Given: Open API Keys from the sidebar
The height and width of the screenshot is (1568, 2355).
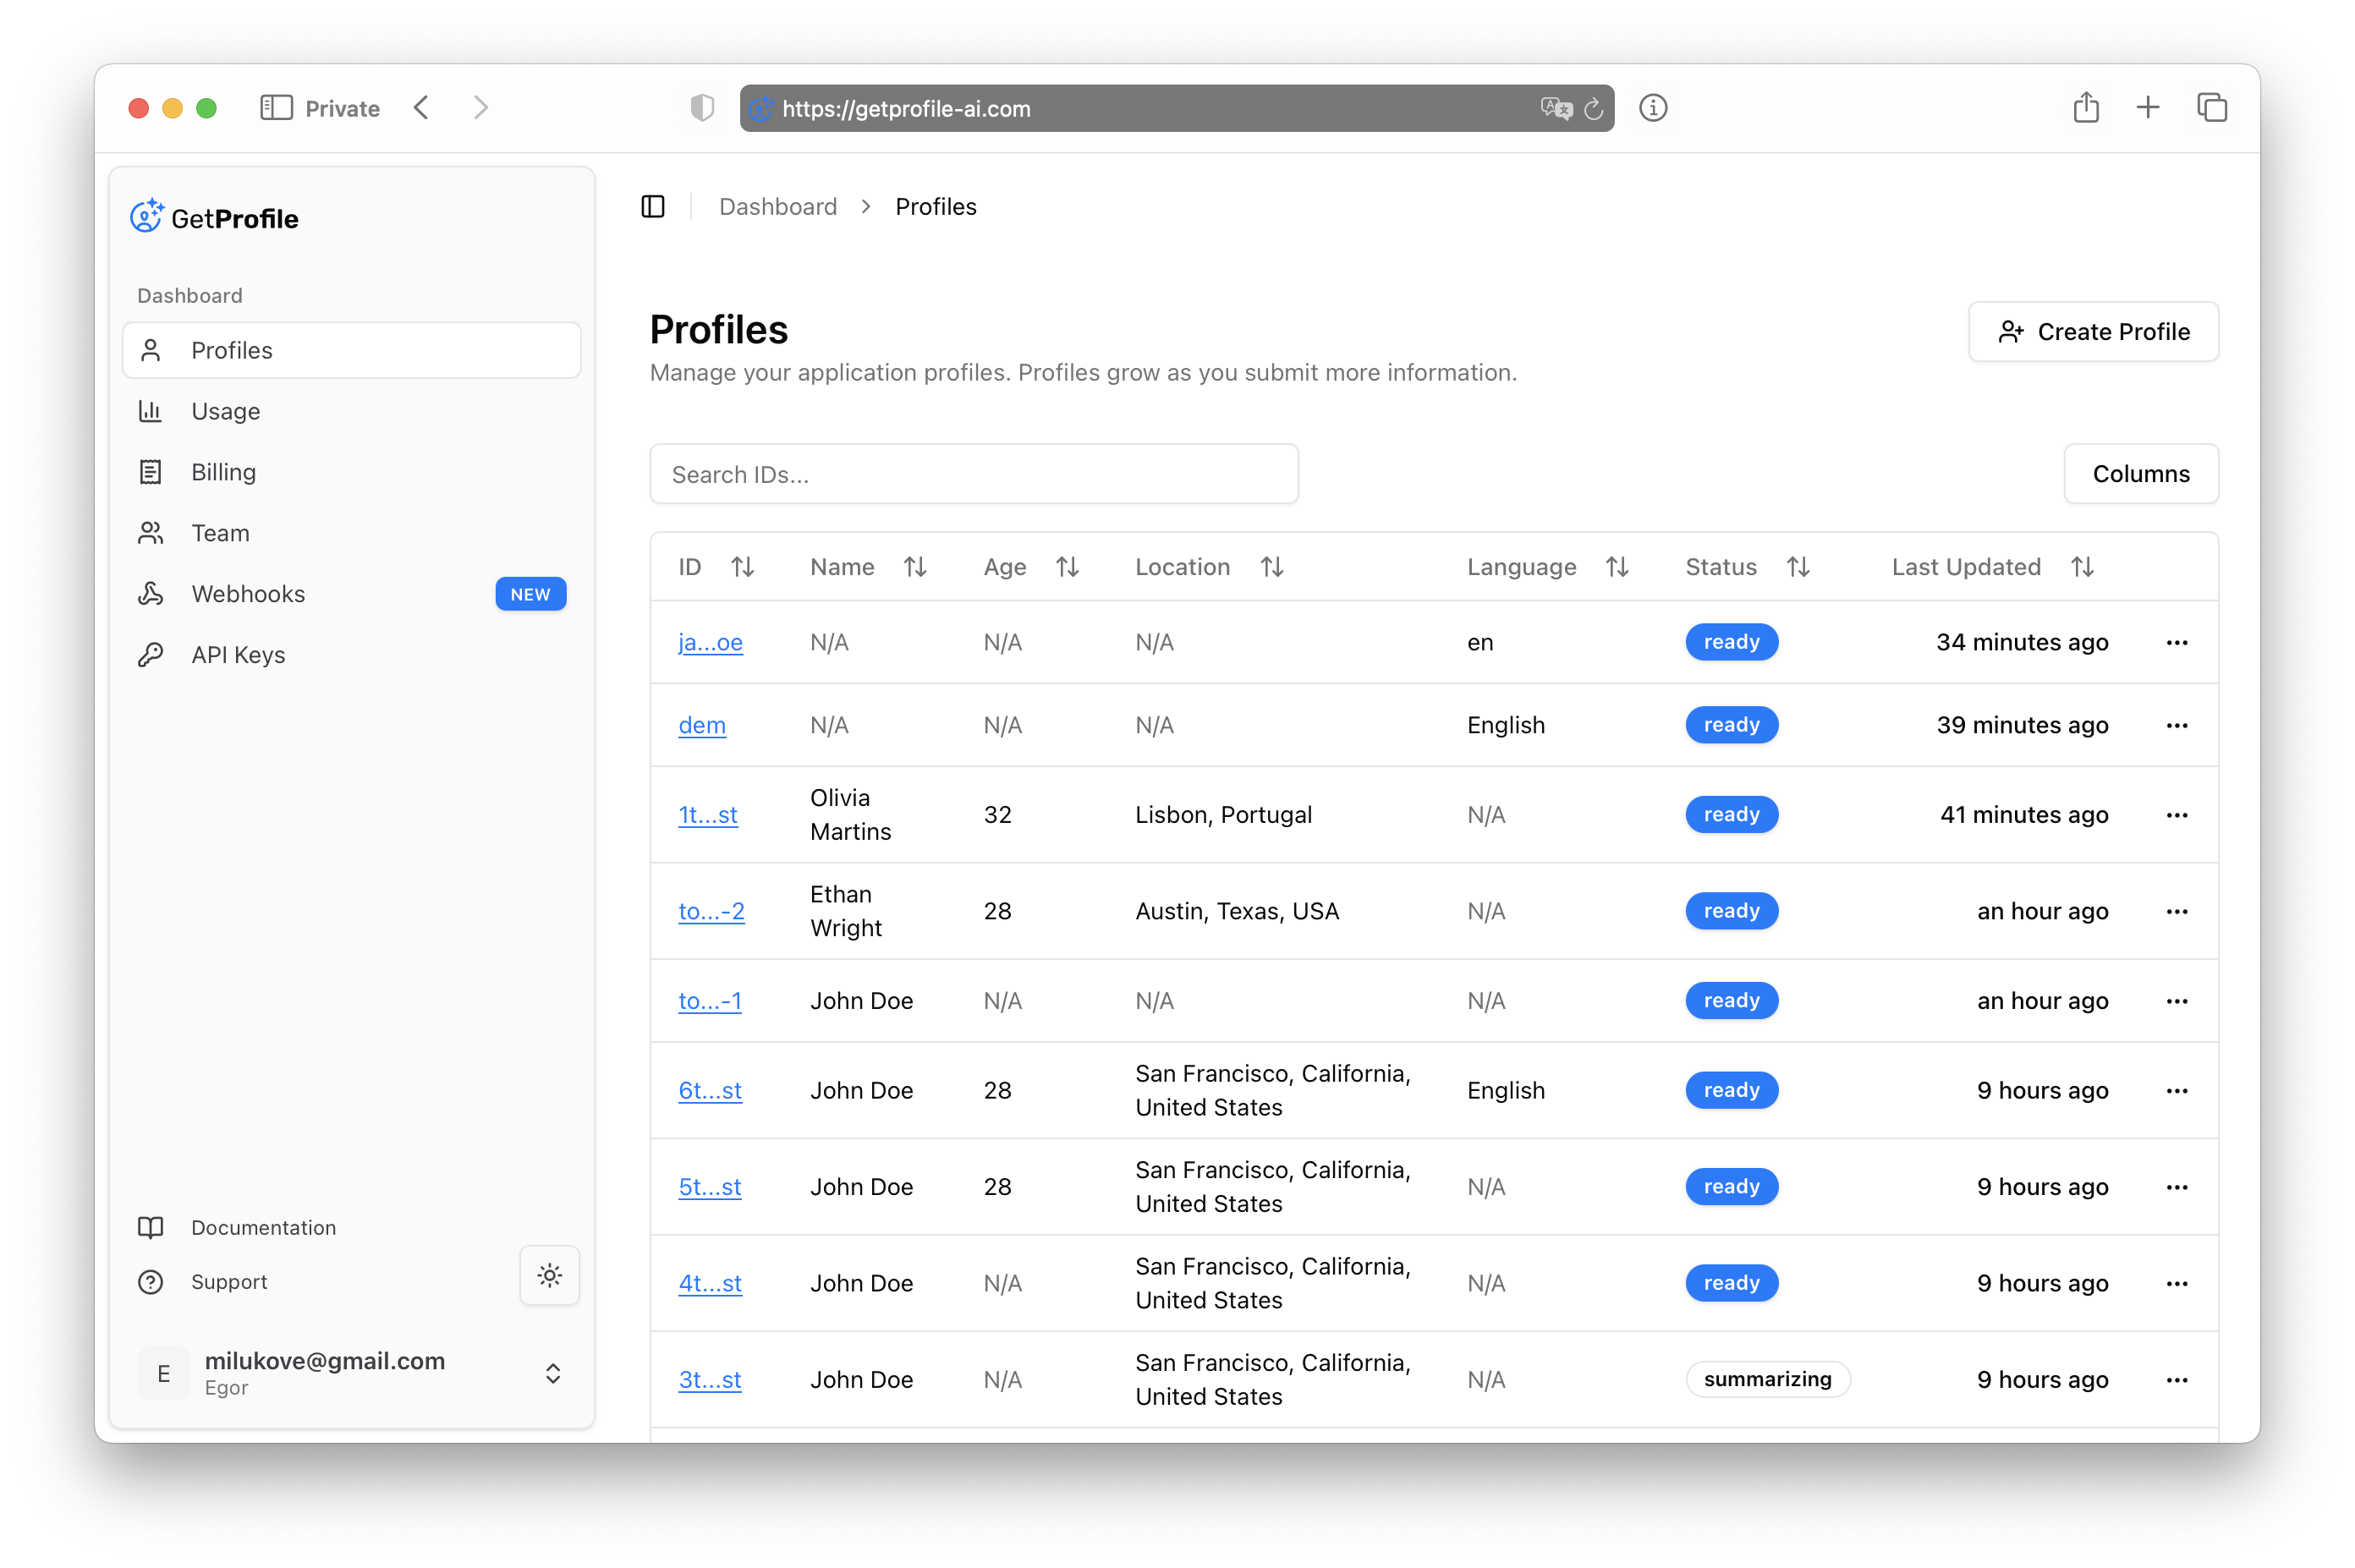Looking at the screenshot, I should pos(238,655).
